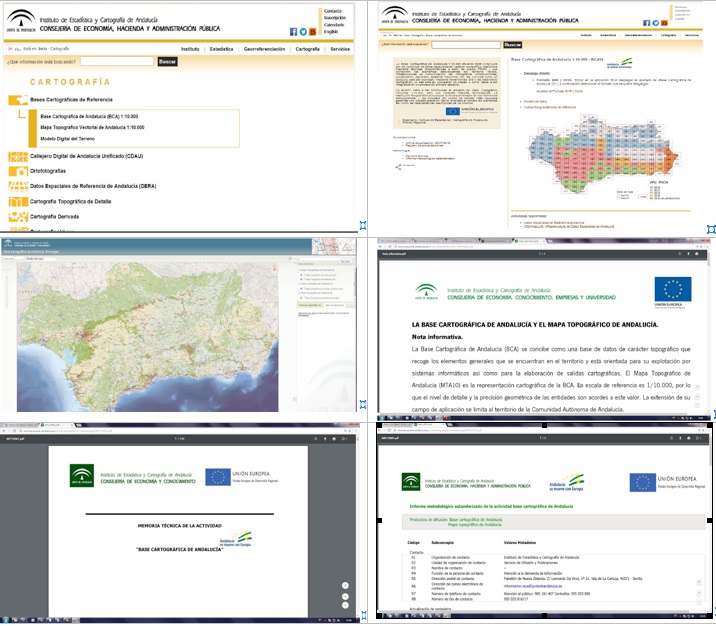The width and height of the screenshot is (716, 626).
Task: Click Vuelos fotogramétricos de referencia link
Action: pos(550,107)
